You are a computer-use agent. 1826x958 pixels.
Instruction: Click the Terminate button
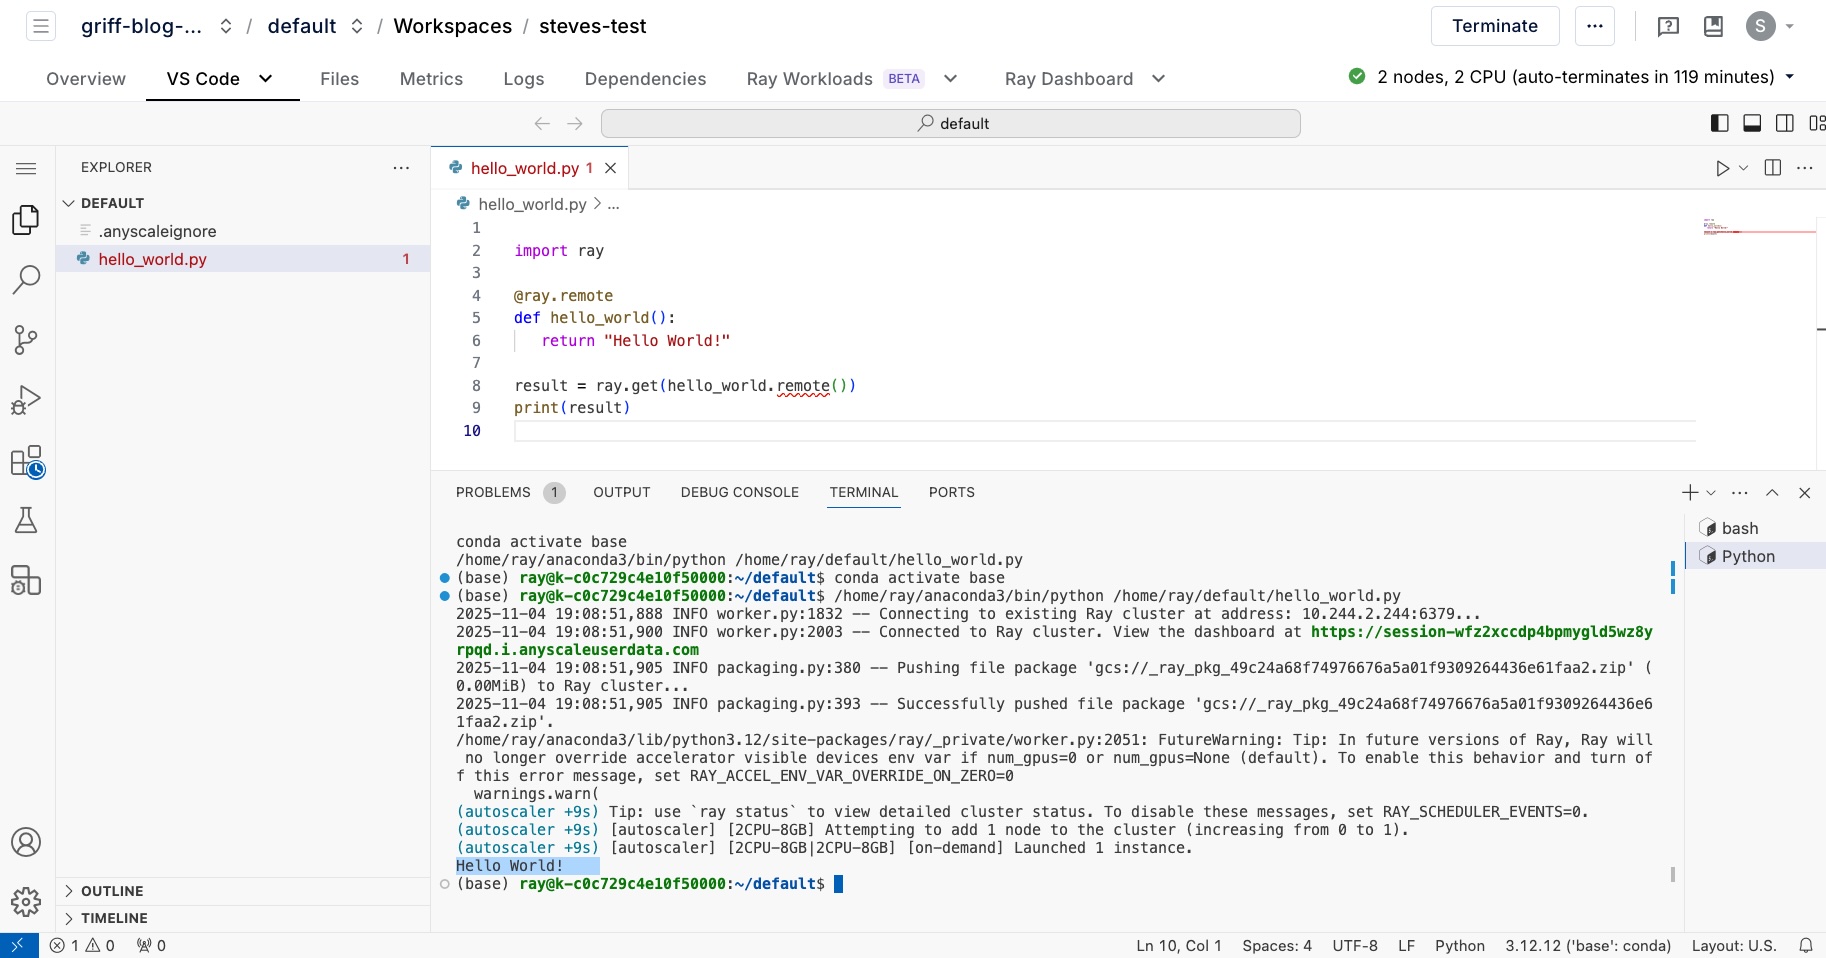tap(1494, 26)
